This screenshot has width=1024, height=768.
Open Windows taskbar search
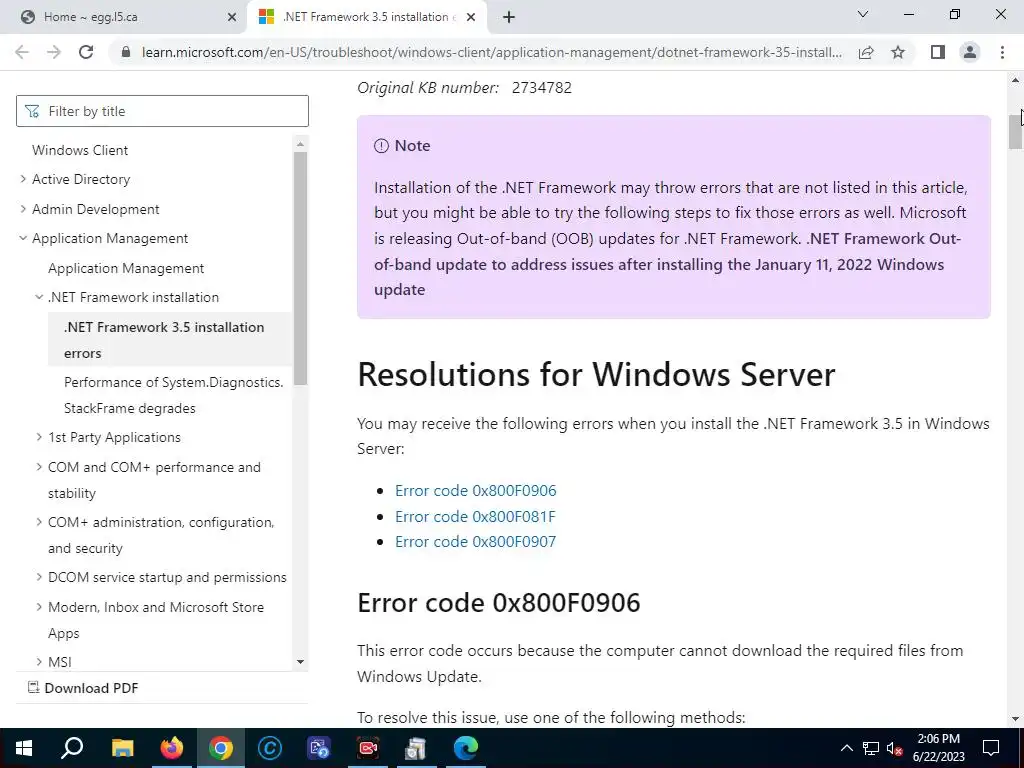[72, 748]
